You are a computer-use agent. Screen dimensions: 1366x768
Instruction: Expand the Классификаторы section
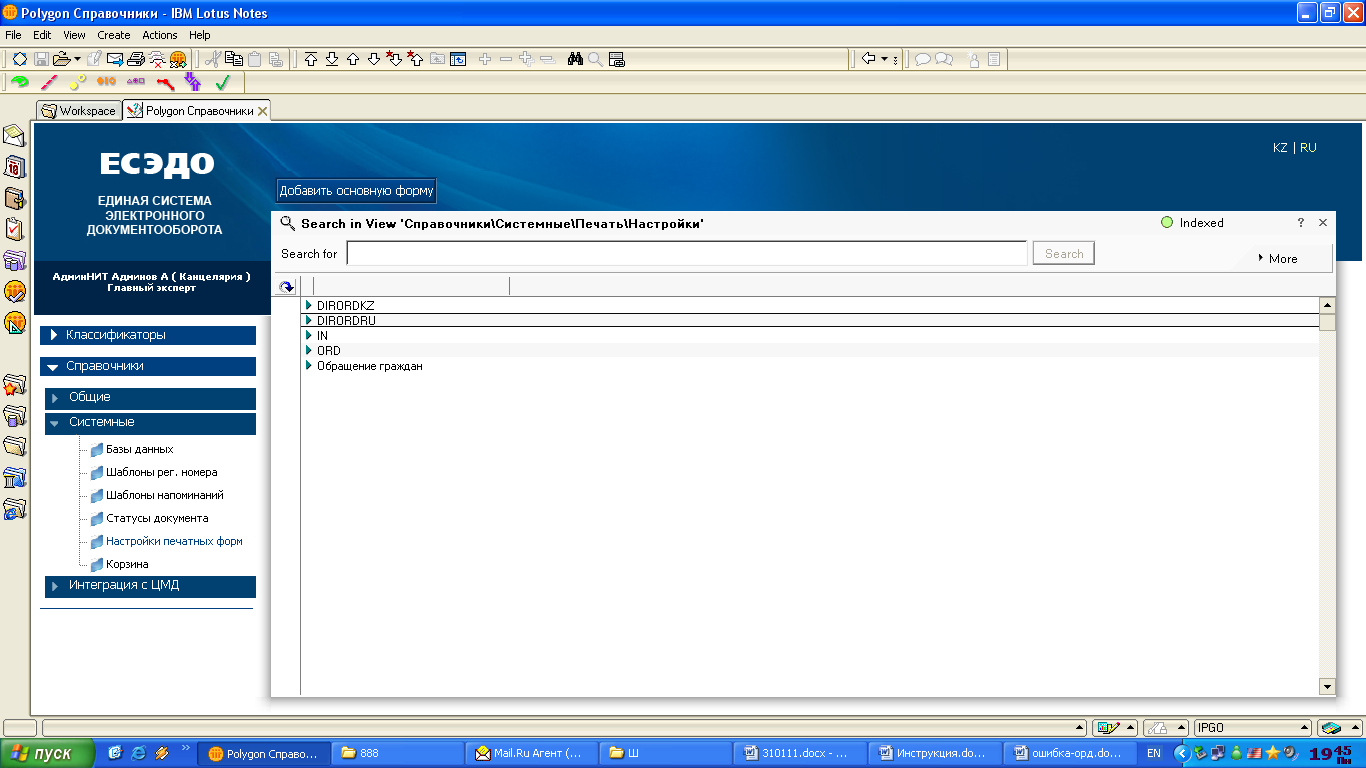pyautogui.click(x=148, y=335)
